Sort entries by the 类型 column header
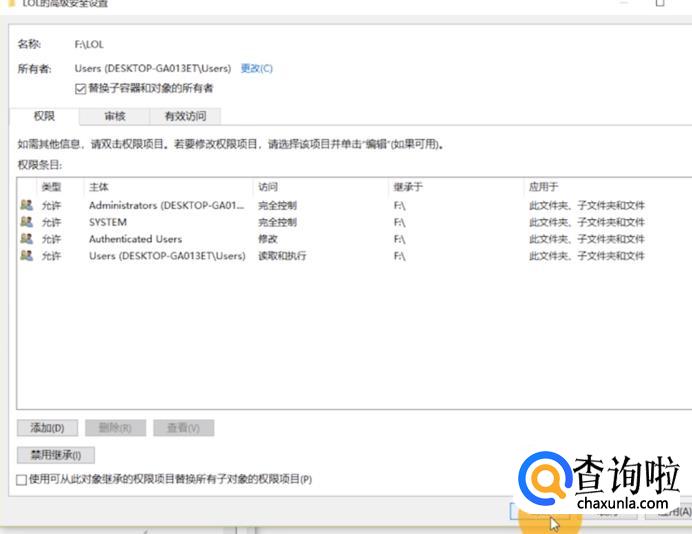 point(51,187)
